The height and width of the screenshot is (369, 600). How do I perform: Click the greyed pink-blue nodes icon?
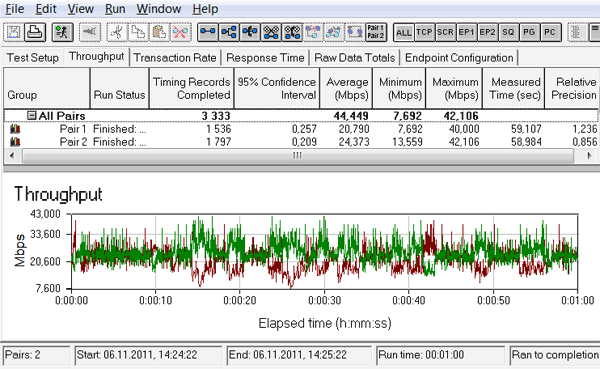click(x=313, y=32)
